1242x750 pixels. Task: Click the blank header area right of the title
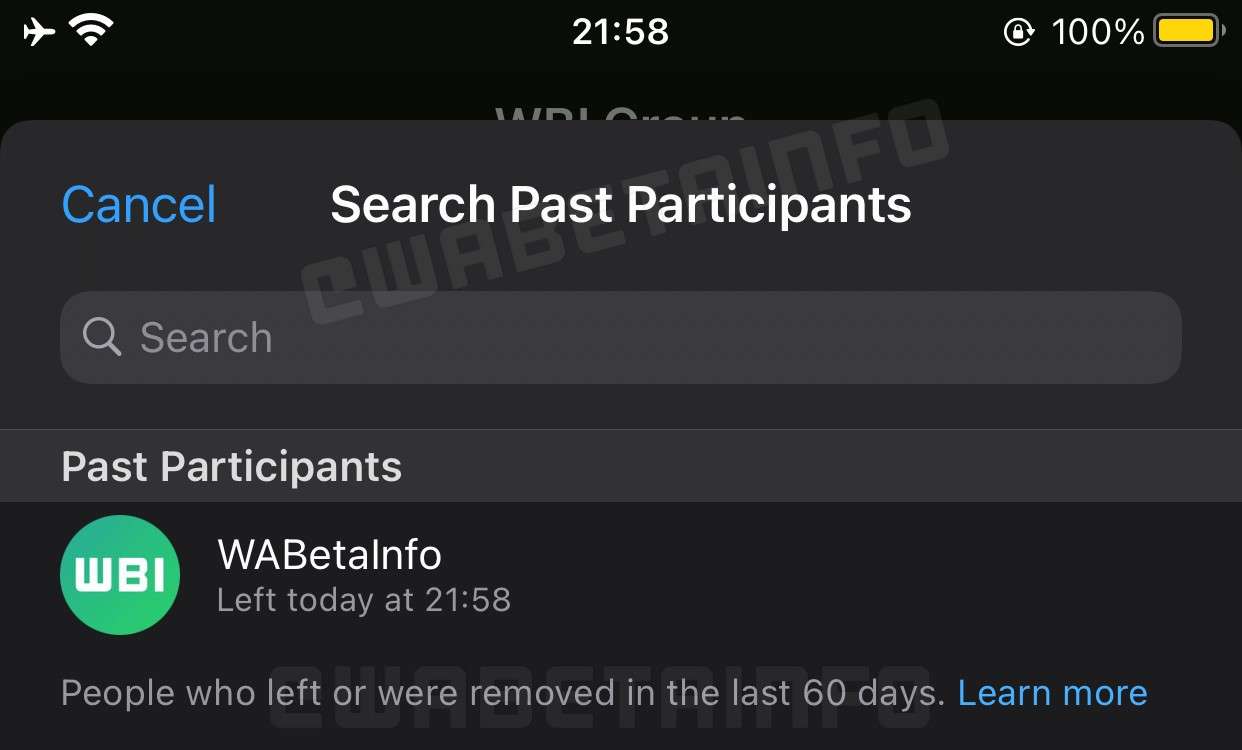[1070, 204]
